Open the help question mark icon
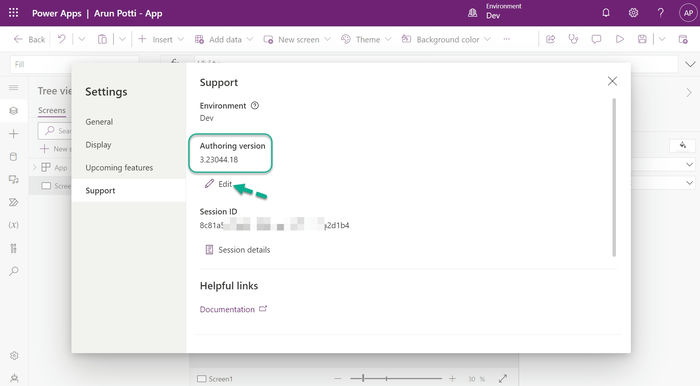The image size is (700, 386). click(660, 12)
